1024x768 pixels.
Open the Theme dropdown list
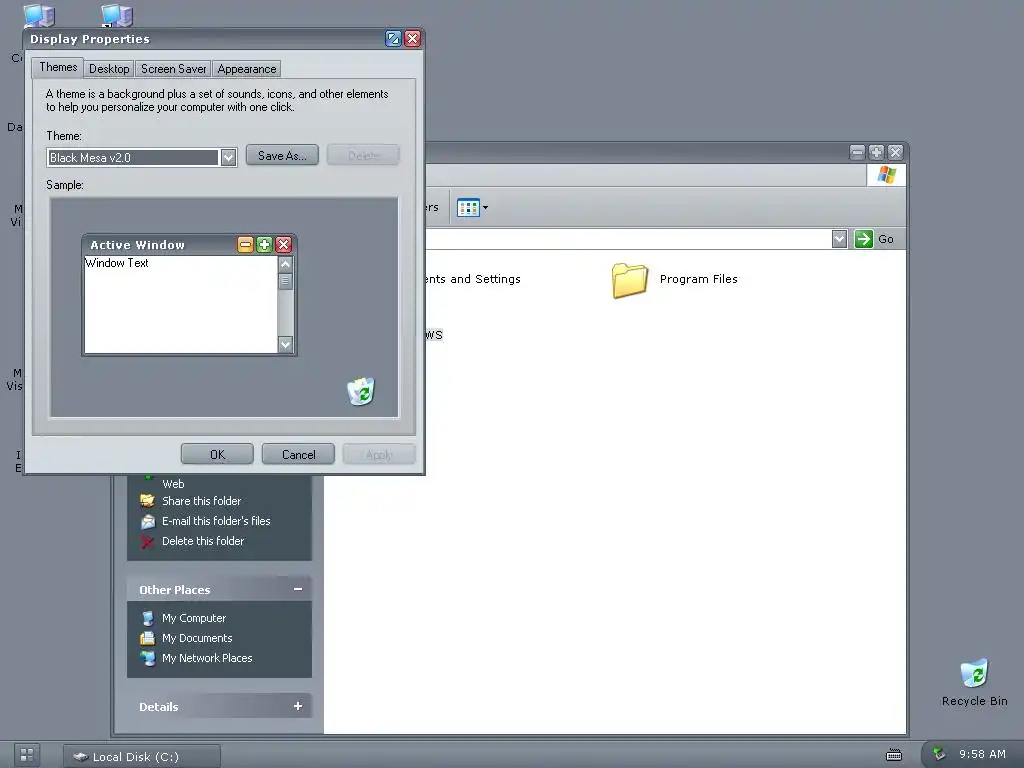(x=228, y=157)
